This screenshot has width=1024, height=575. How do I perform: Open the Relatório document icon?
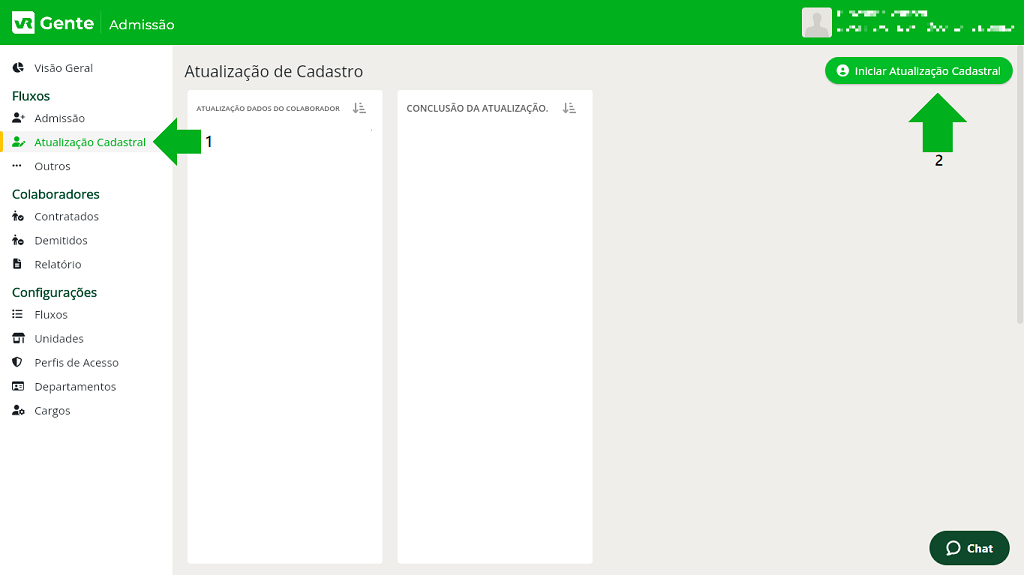point(17,264)
